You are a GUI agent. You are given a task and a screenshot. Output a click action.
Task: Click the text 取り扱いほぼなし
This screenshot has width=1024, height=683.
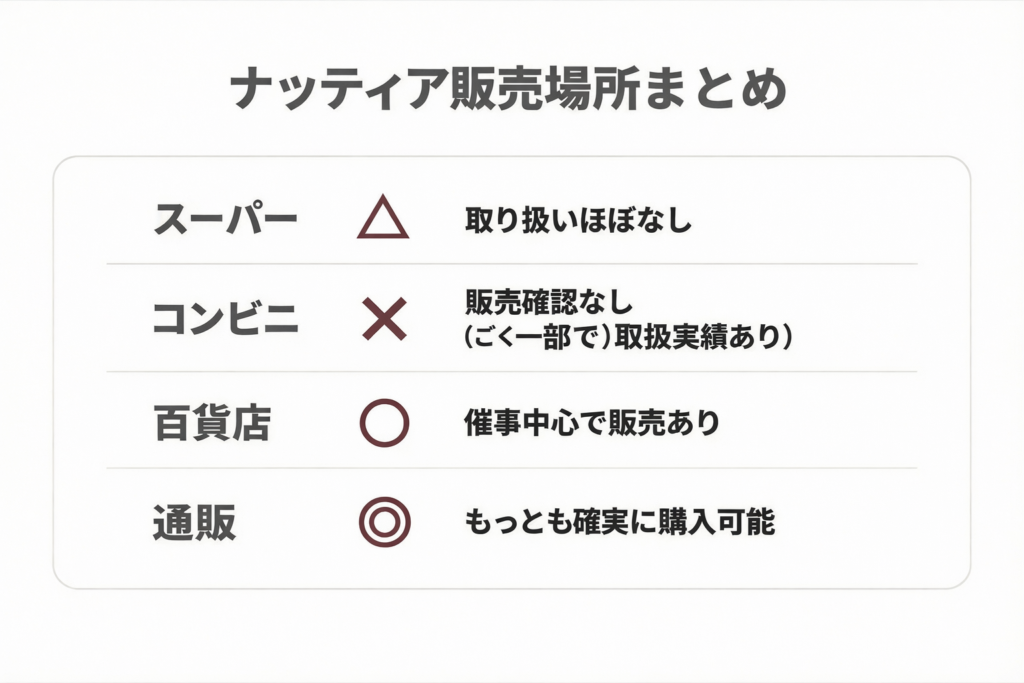tap(578, 221)
